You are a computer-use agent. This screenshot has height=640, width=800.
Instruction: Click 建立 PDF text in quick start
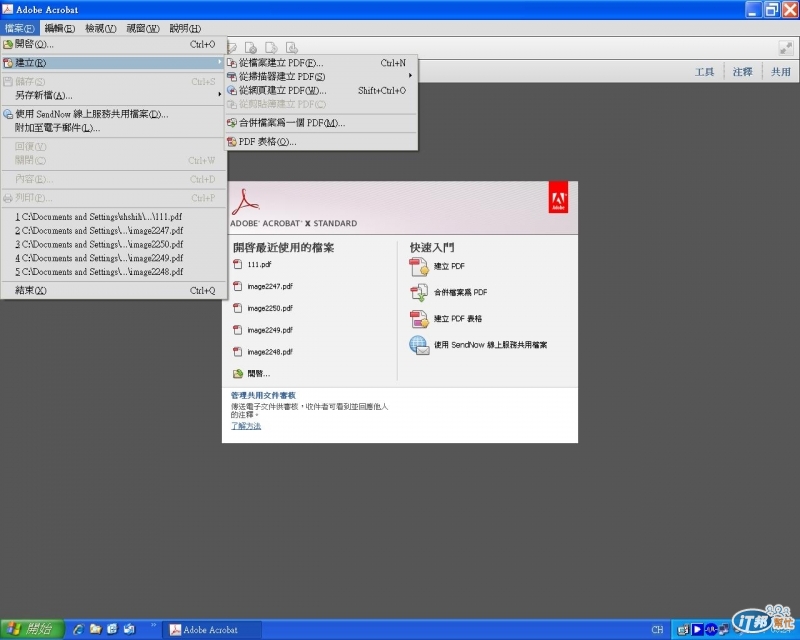pos(449,266)
